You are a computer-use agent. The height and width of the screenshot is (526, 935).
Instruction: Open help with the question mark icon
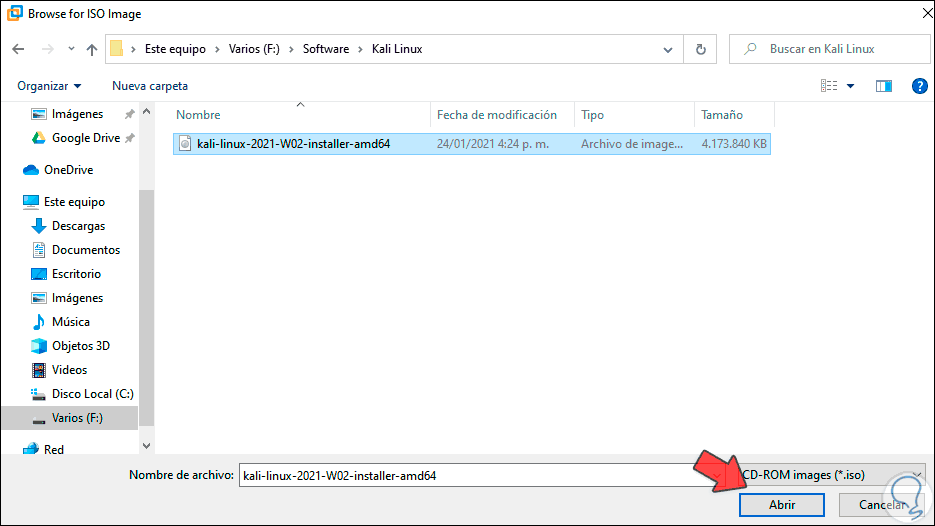pos(919,86)
